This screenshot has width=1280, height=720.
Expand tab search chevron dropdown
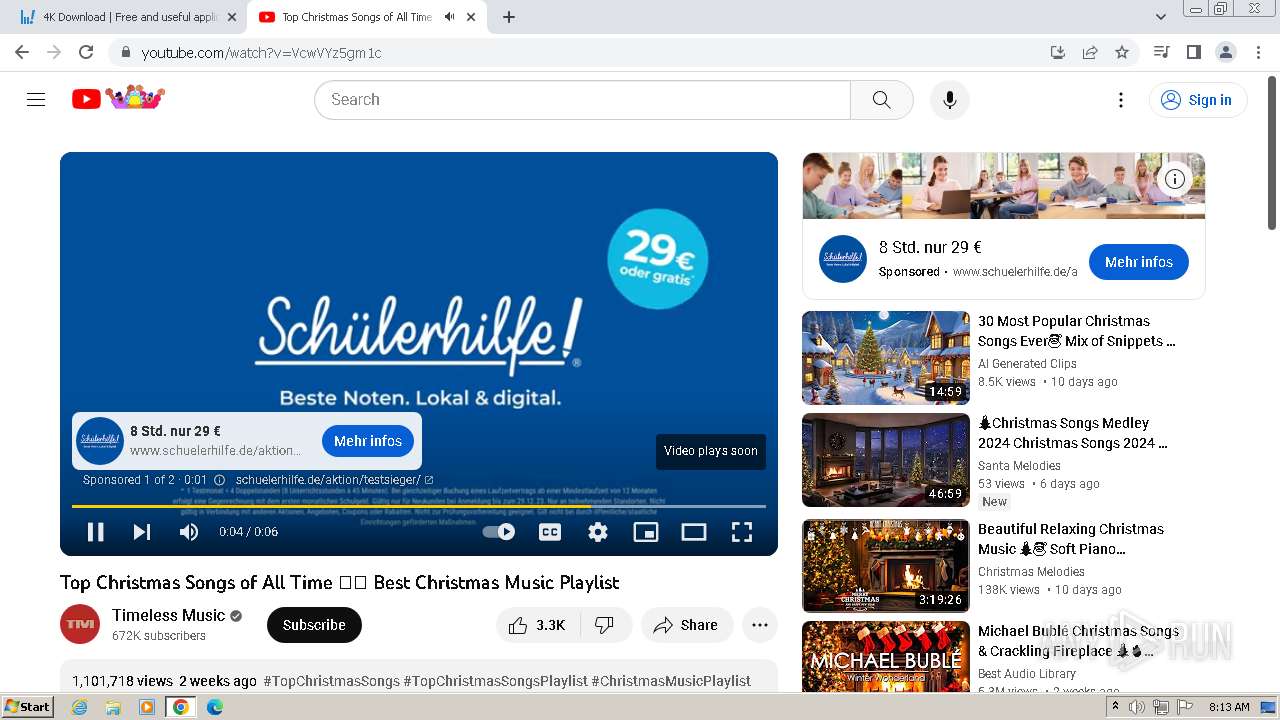click(1161, 17)
